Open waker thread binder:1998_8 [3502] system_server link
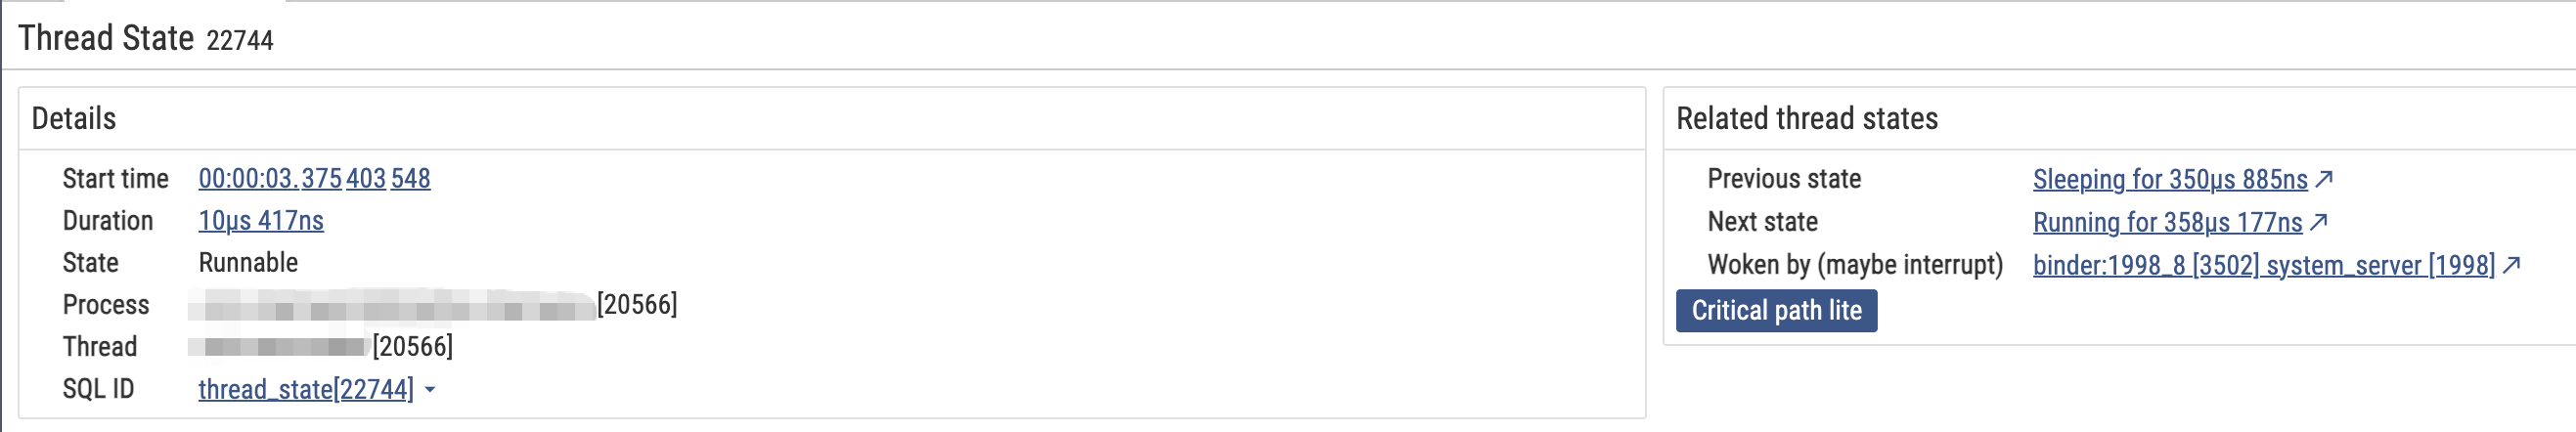 point(2263,265)
